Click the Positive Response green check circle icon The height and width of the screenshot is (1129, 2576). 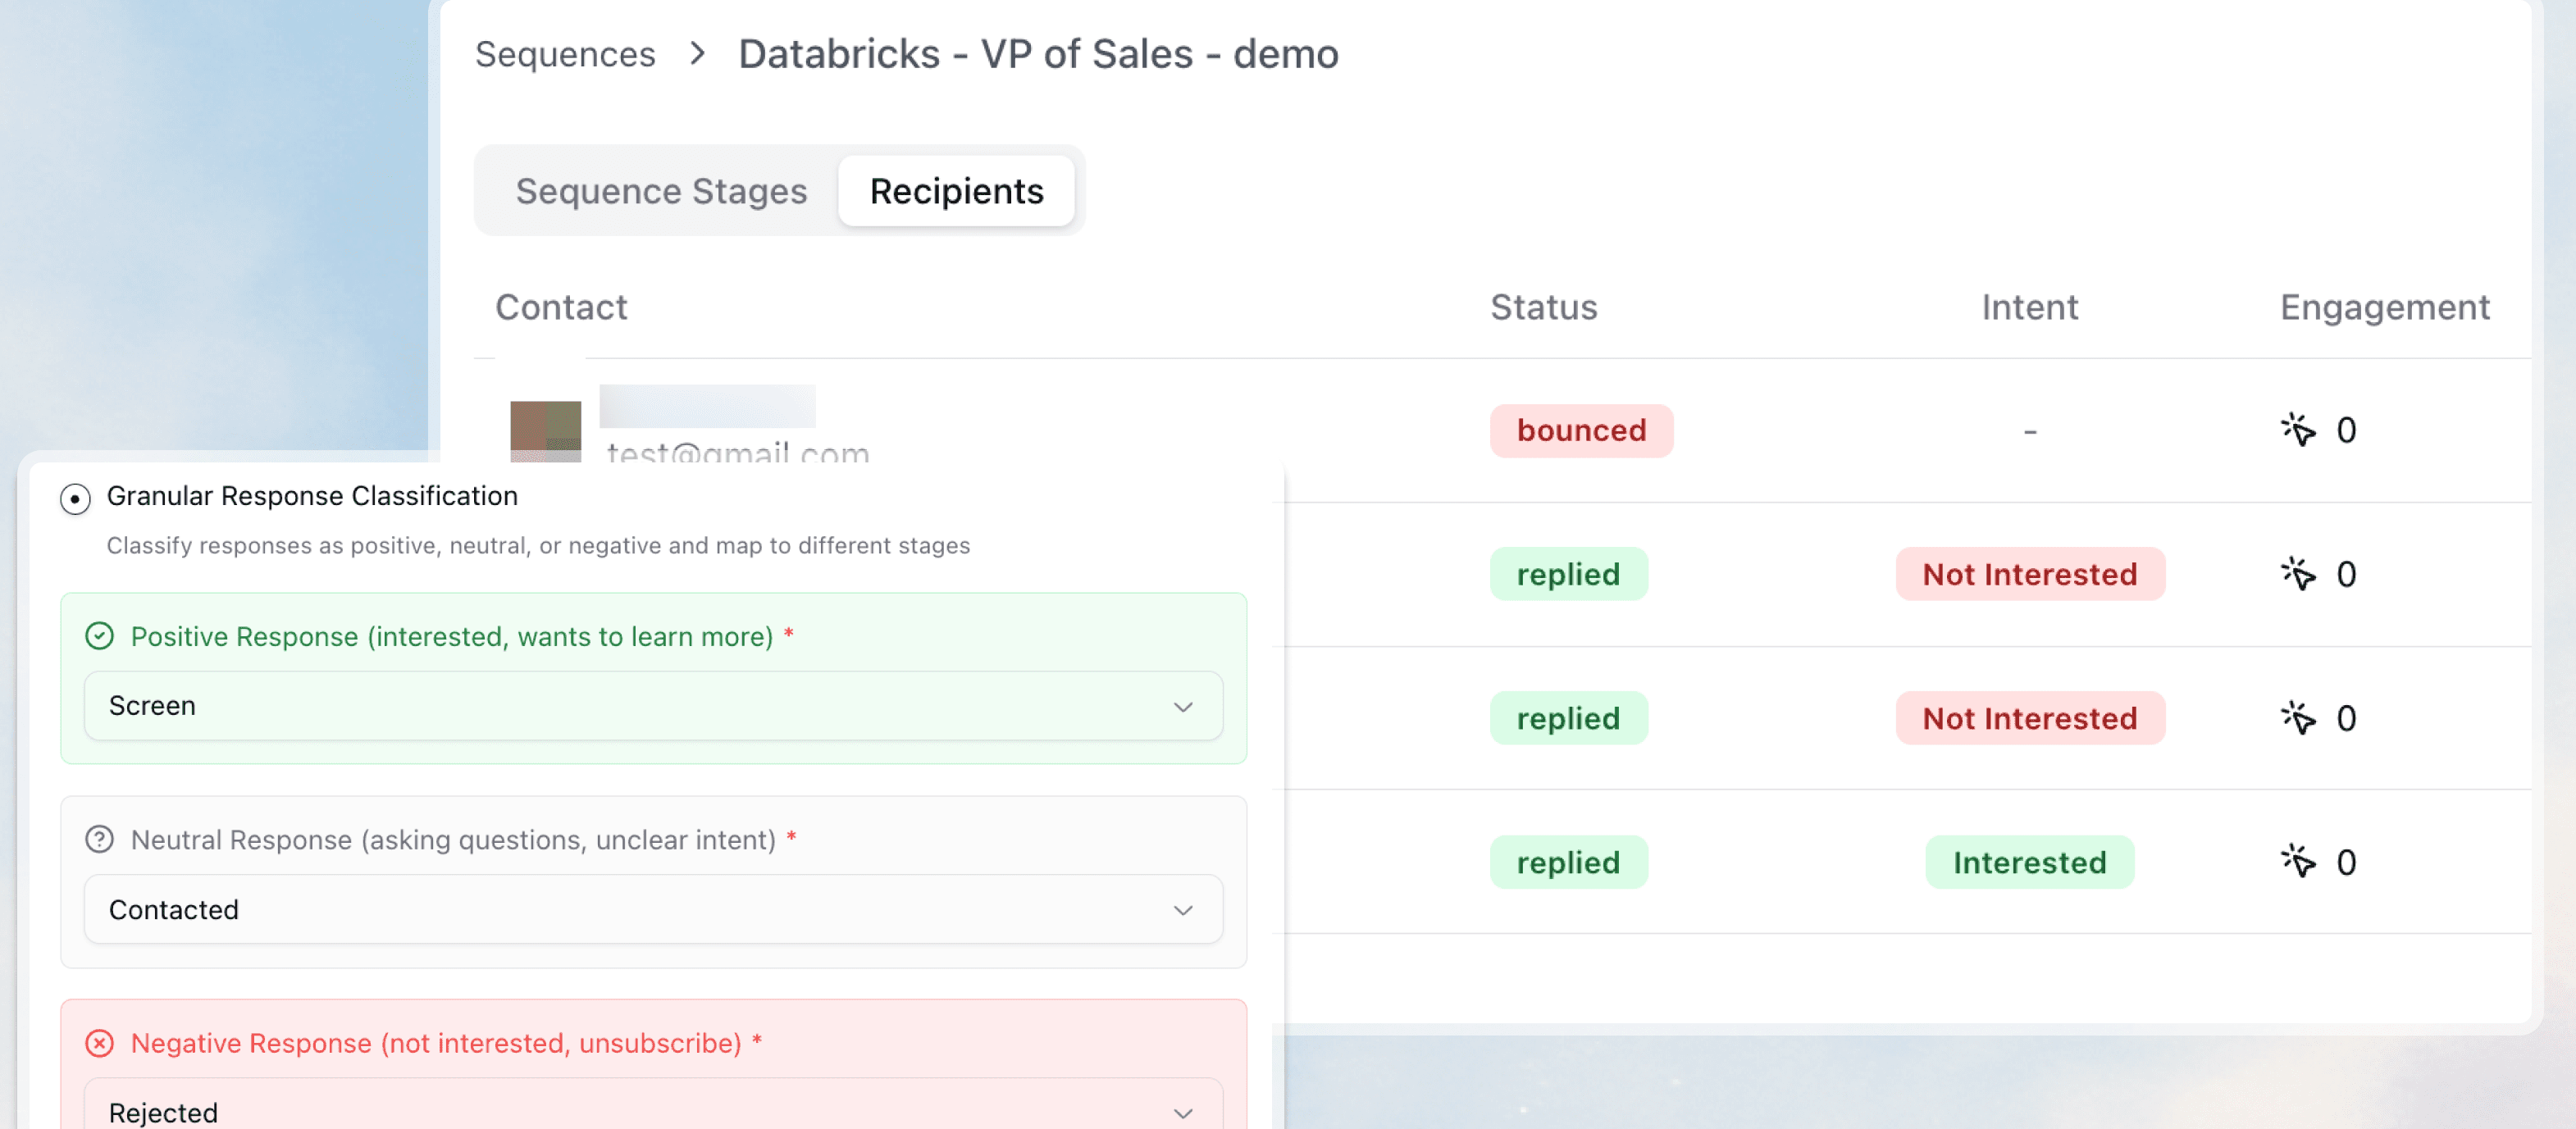click(x=99, y=636)
